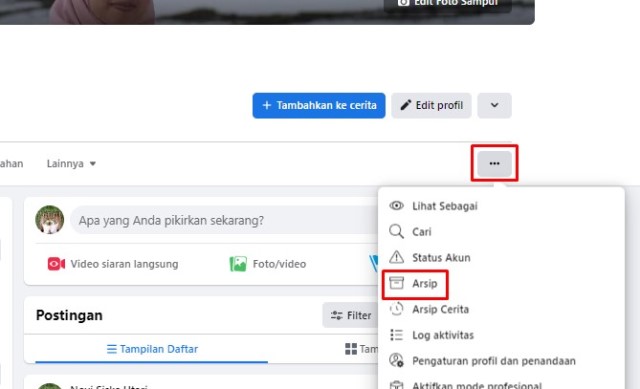This screenshot has width=640, height=389.
Task: Click the Pengaturan profil dan penandaan icon
Action: (x=396, y=360)
